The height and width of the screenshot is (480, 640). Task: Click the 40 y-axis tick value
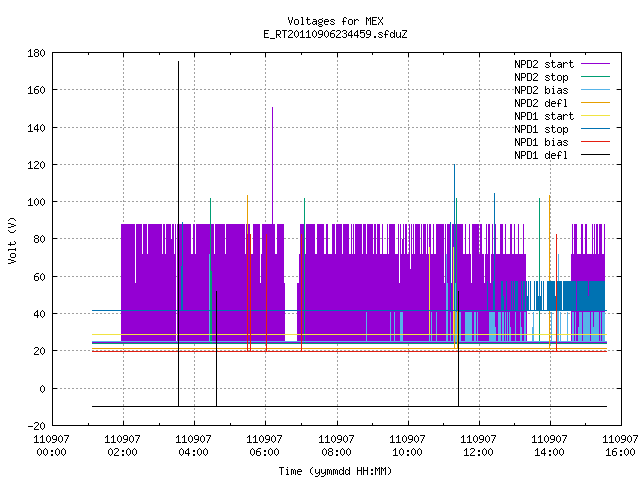click(39, 314)
